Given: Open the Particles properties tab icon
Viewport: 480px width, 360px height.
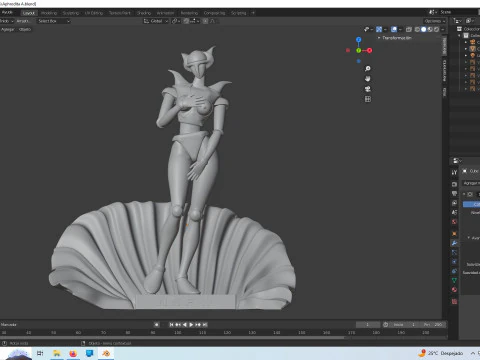Looking at the screenshot, I should tap(454, 252).
